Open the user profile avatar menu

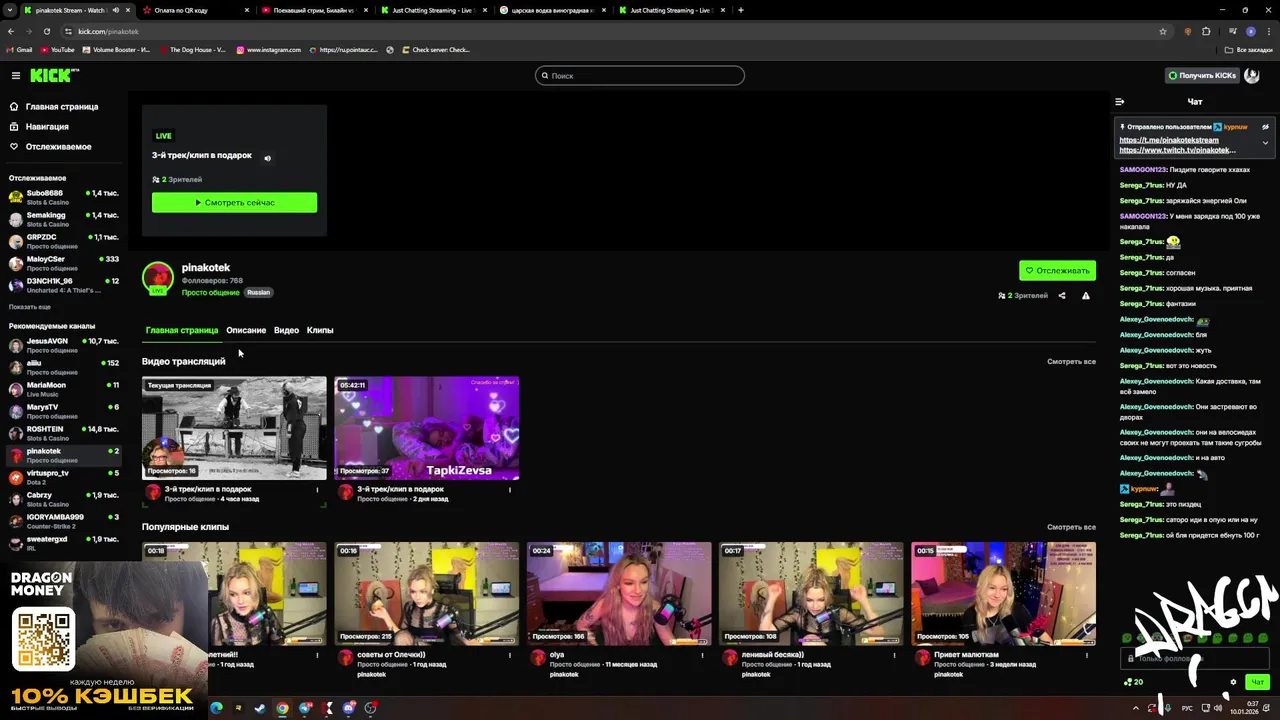(1251, 76)
